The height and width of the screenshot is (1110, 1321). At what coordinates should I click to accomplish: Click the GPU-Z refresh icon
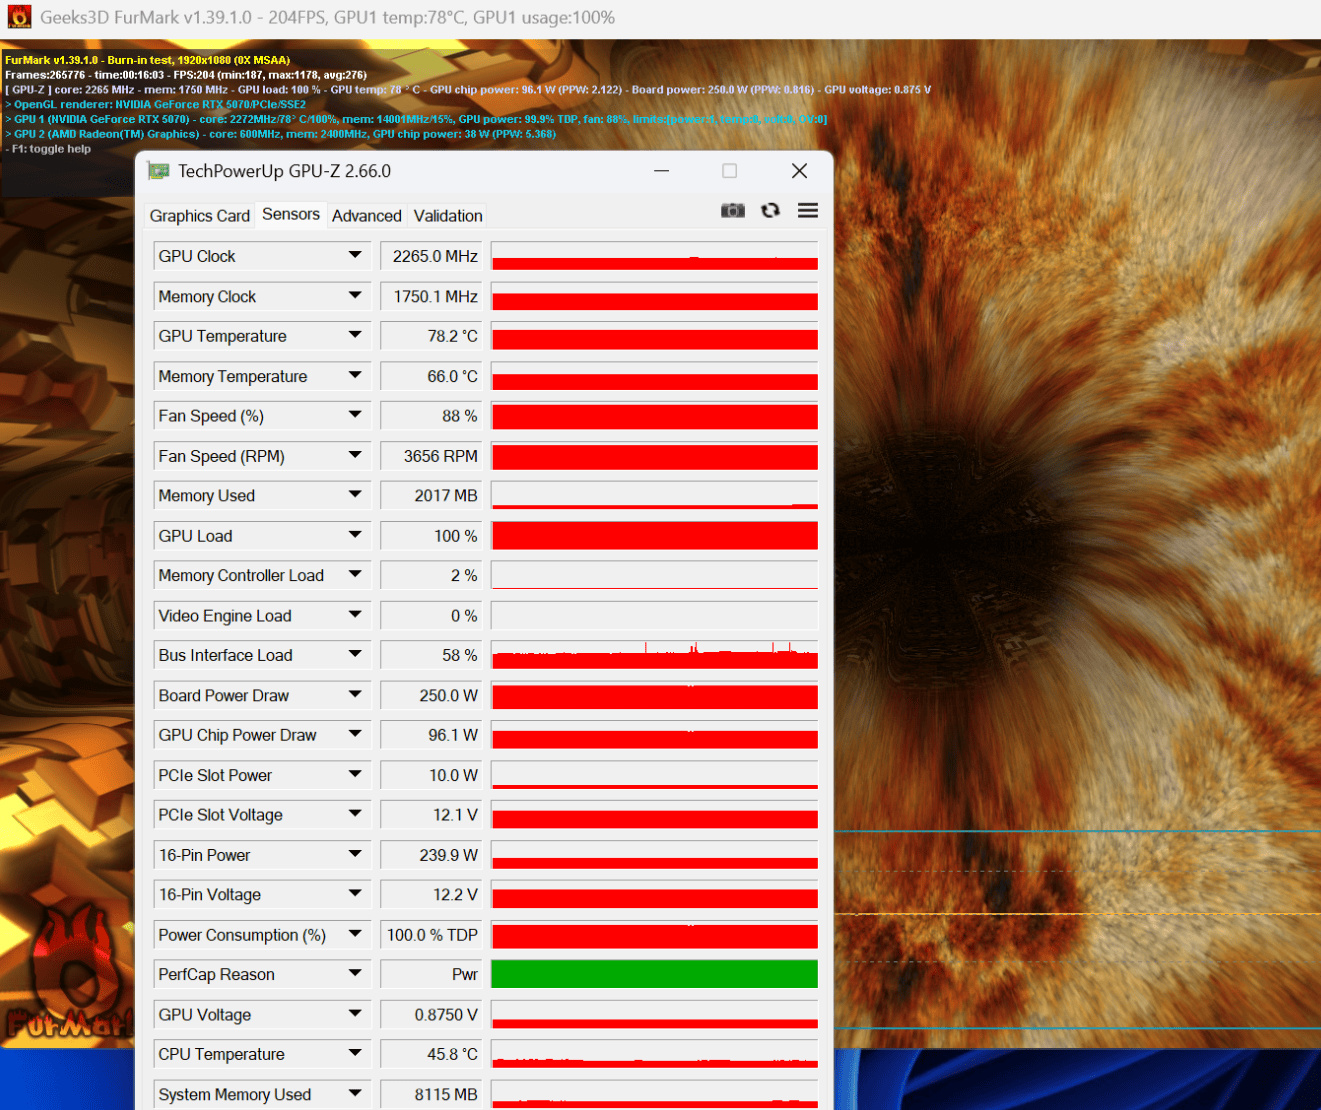(770, 210)
